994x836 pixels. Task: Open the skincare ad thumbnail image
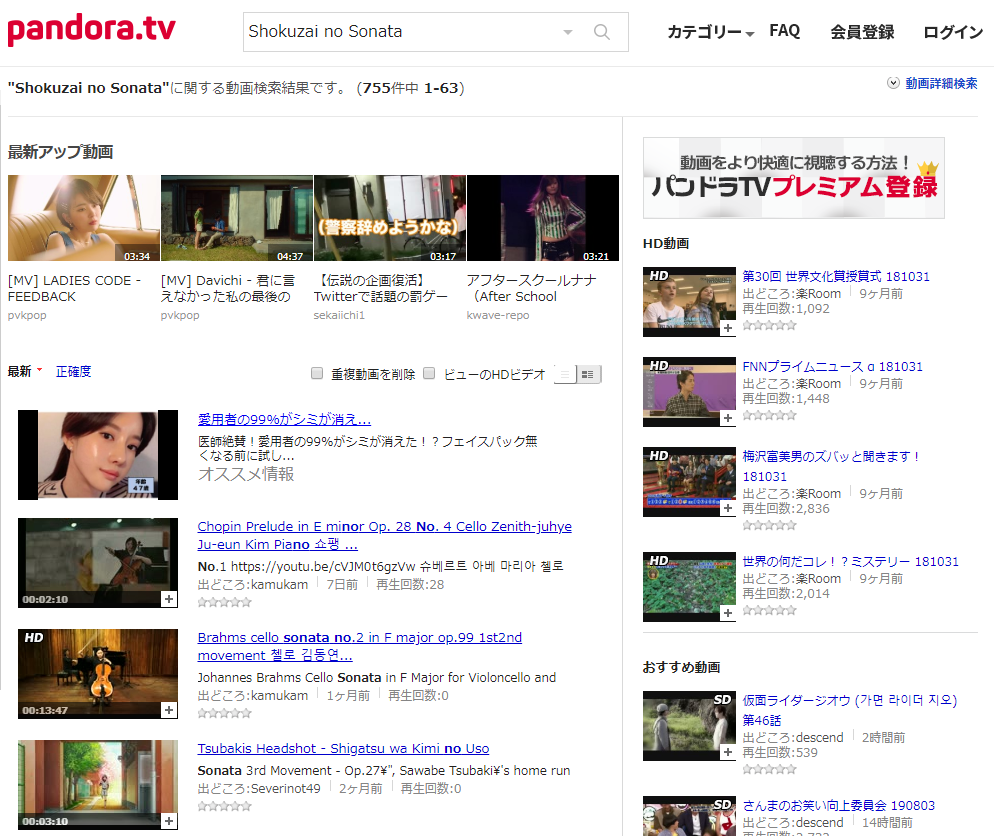point(98,455)
